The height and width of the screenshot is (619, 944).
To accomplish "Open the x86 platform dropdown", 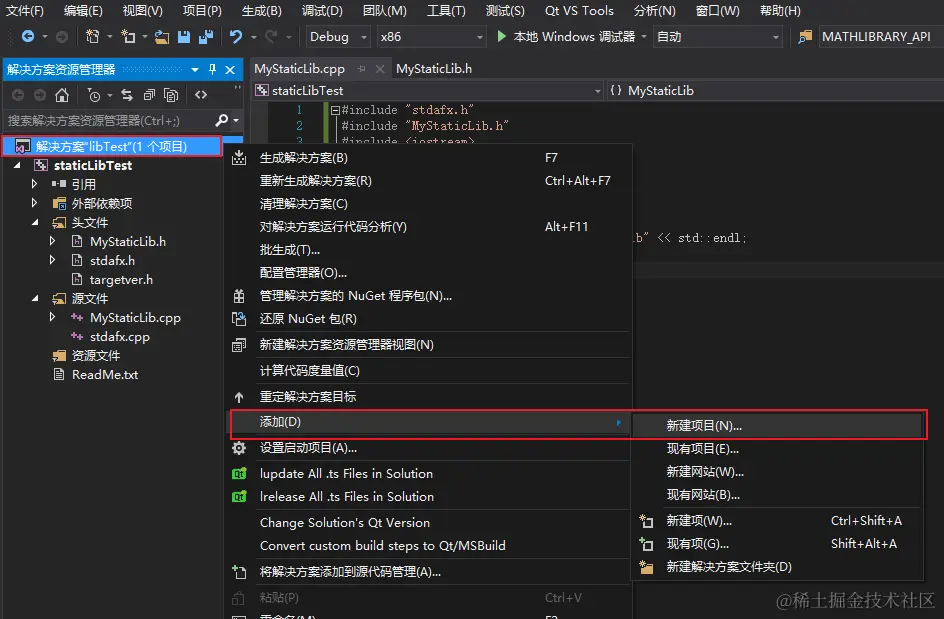I will pyautogui.click(x=431, y=37).
